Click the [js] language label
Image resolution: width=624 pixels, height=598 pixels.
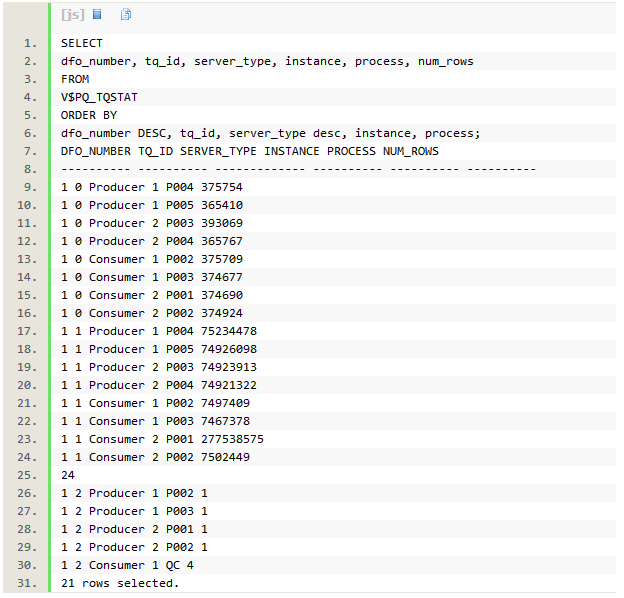tap(73, 15)
